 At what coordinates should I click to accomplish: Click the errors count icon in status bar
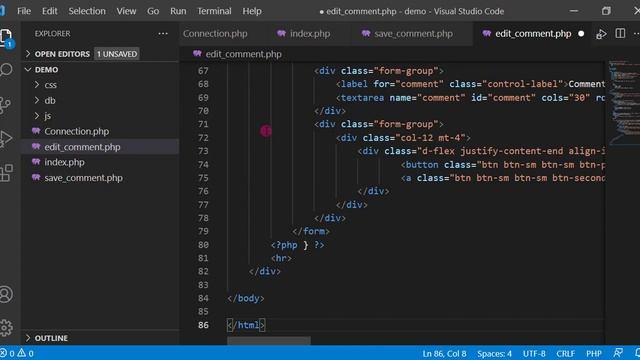tap(4, 353)
